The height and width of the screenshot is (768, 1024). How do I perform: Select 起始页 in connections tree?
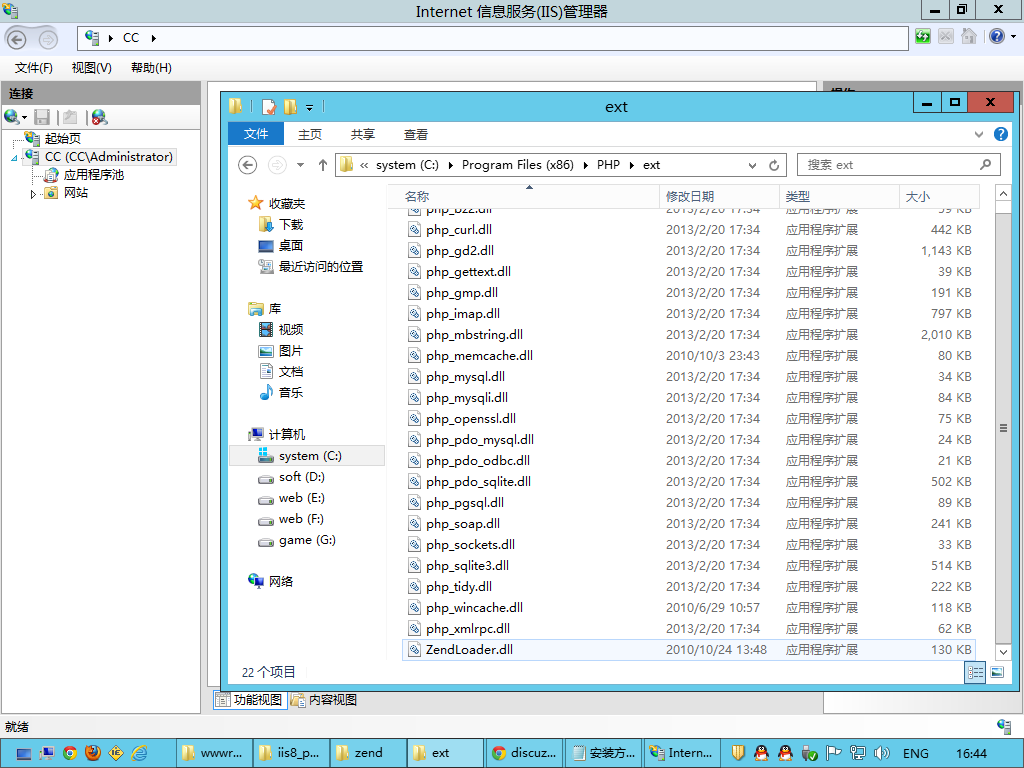pos(63,138)
